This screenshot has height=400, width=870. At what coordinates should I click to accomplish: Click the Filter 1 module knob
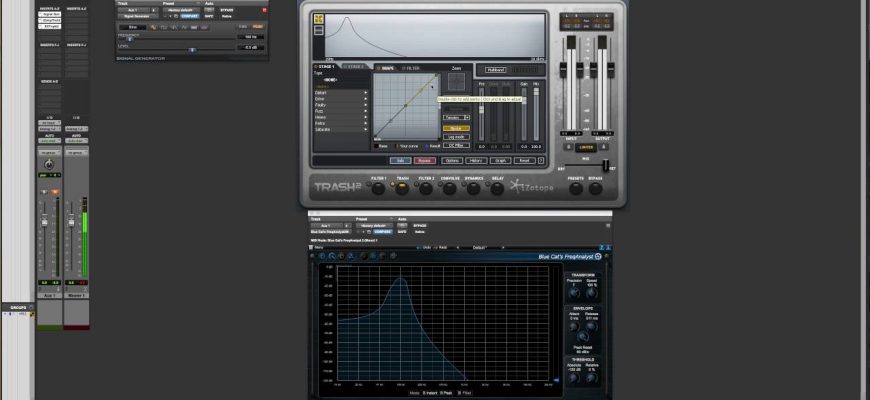[x=379, y=186]
